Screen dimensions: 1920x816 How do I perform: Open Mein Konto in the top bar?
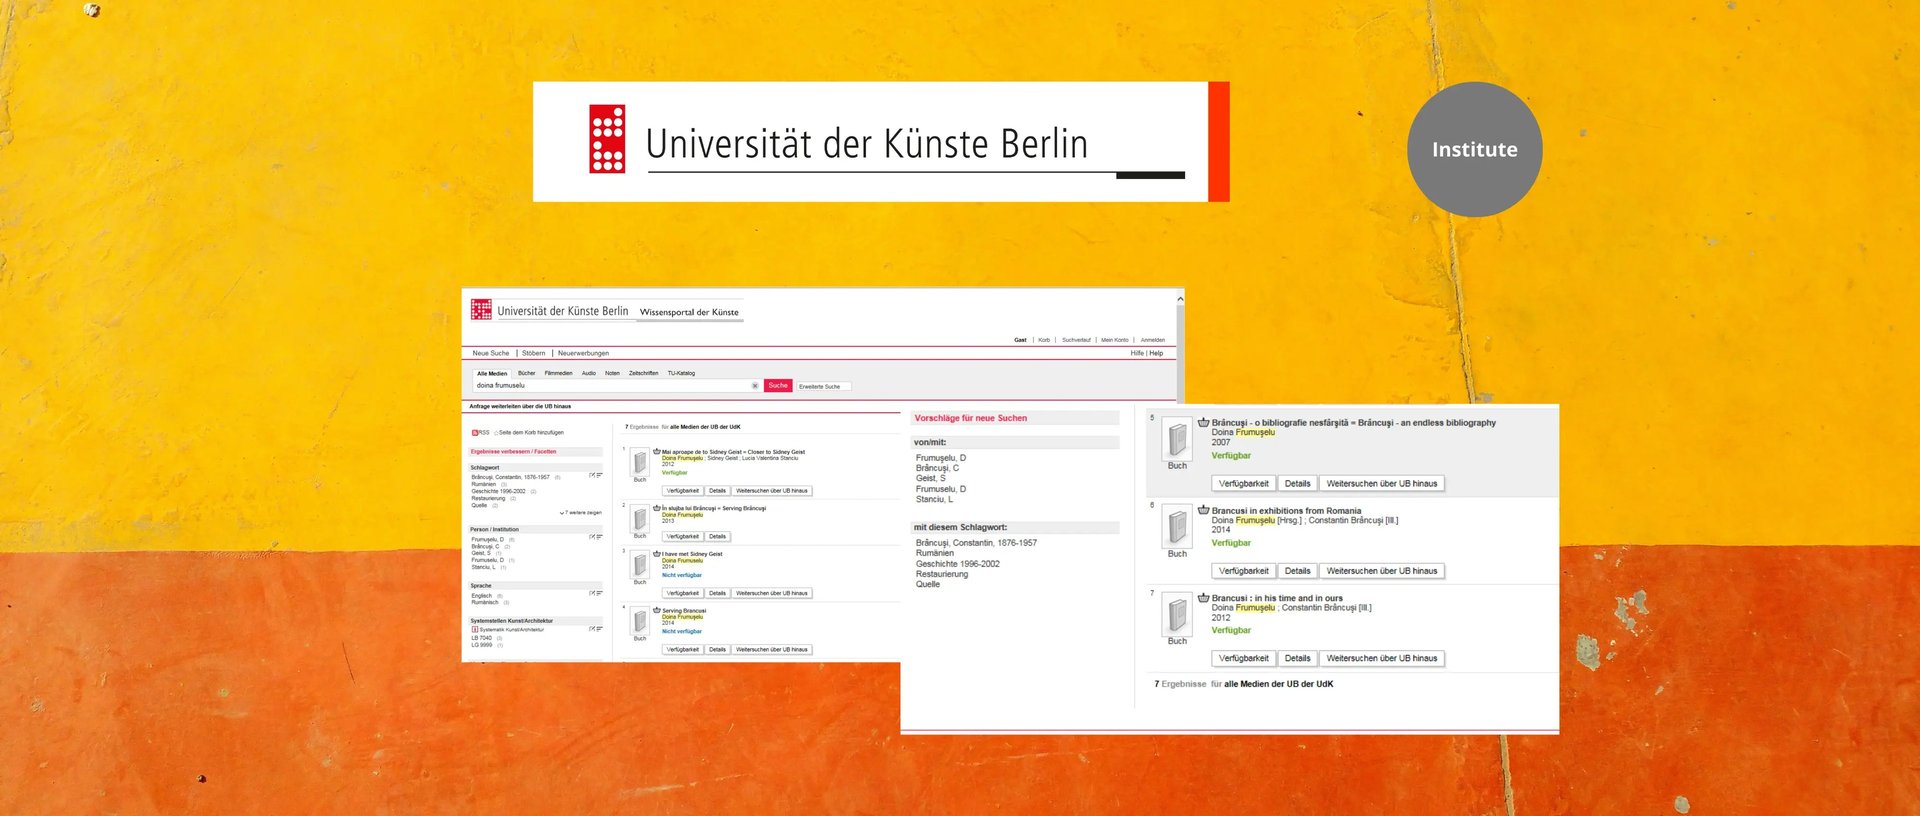(x=1115, y=340)
